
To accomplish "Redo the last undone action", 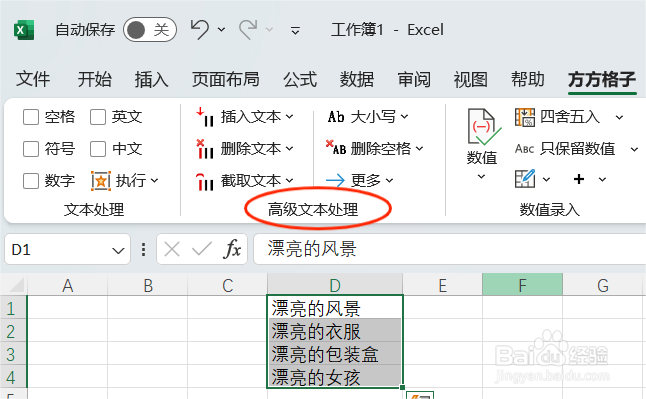I will (248, 30).
